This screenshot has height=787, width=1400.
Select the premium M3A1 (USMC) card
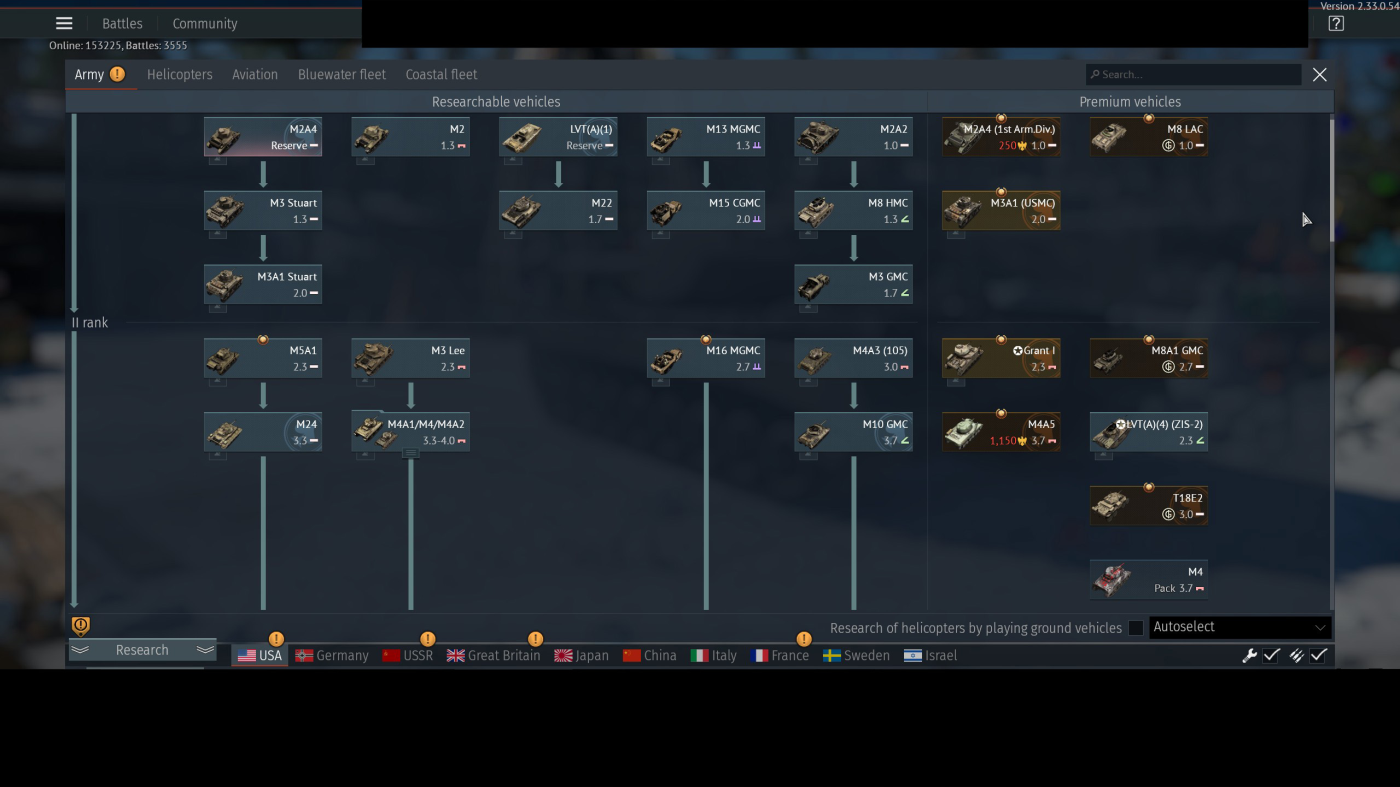point(1001,211)
